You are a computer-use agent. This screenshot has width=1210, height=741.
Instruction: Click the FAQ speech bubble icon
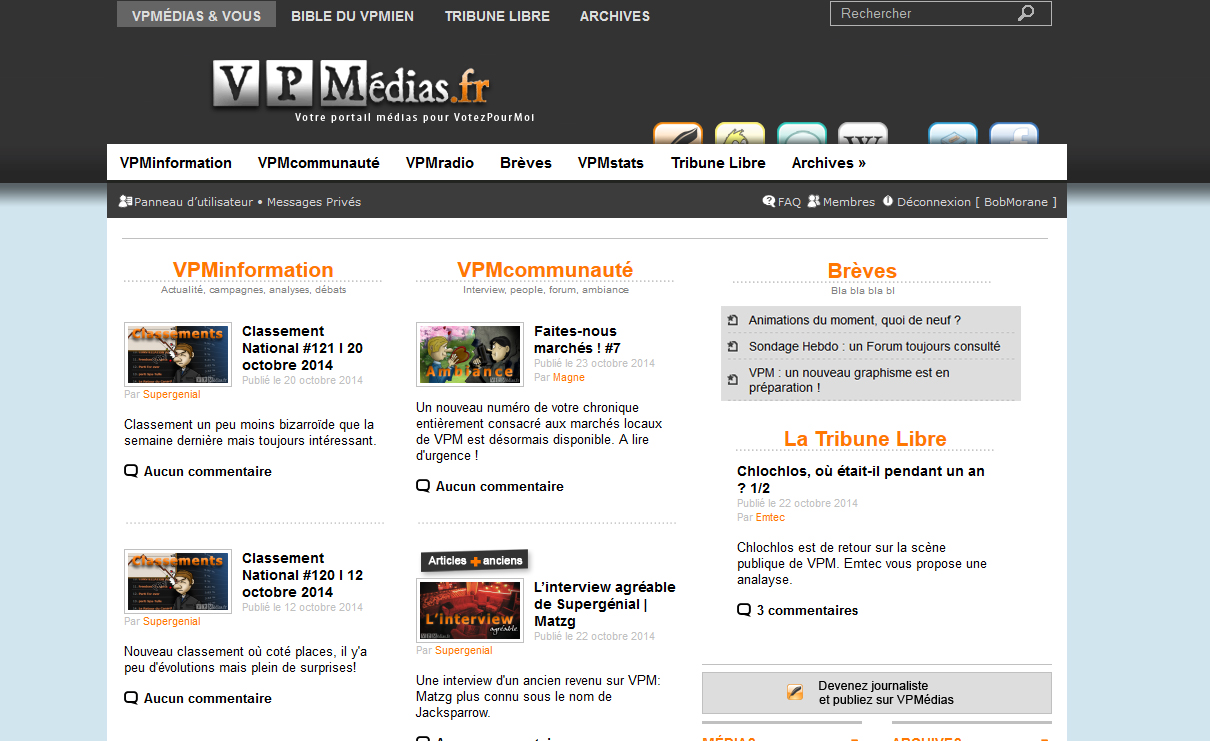point(769,201)
